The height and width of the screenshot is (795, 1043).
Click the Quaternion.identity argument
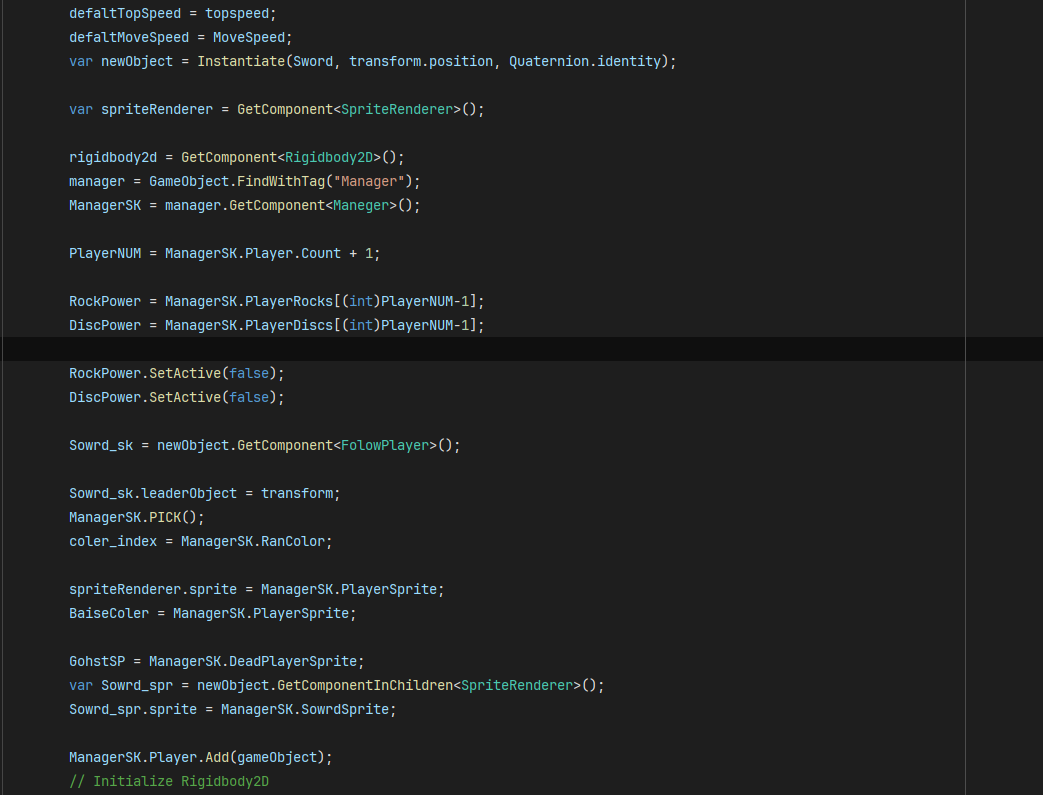[x=587, y=61]
